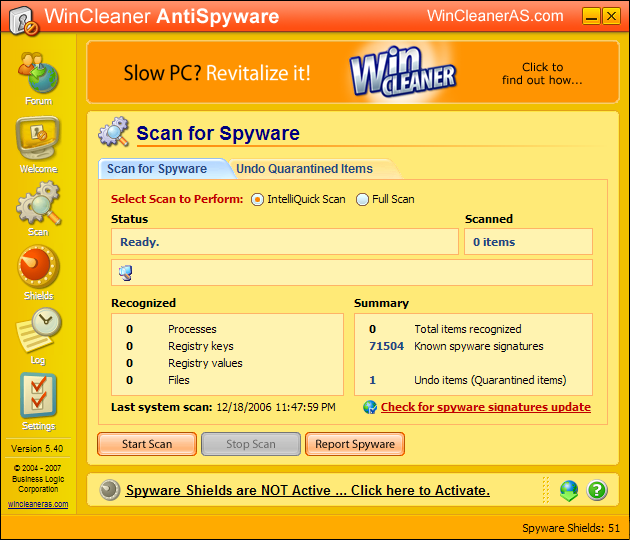Click the globe download arrow icon

click(x=569, y=490)
